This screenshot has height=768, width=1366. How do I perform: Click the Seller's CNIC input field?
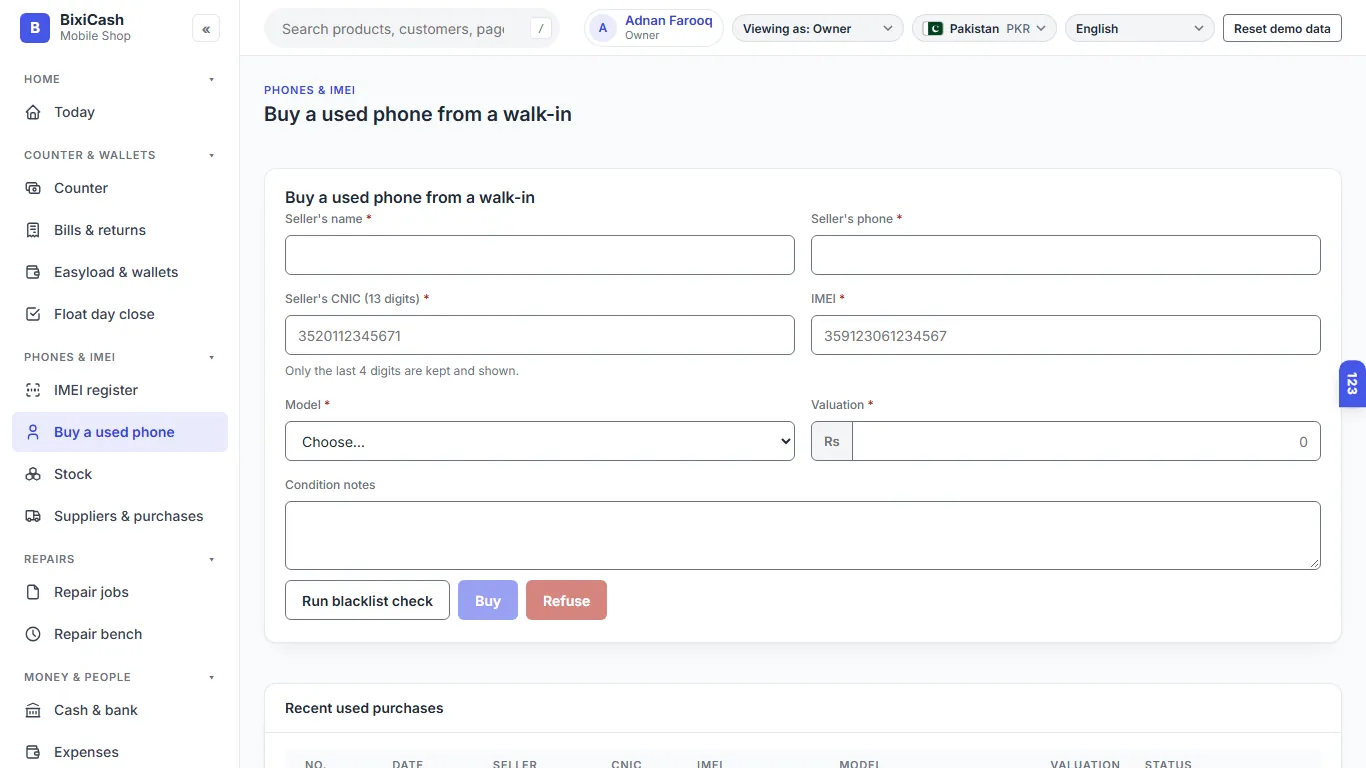(x=540, y=335)
